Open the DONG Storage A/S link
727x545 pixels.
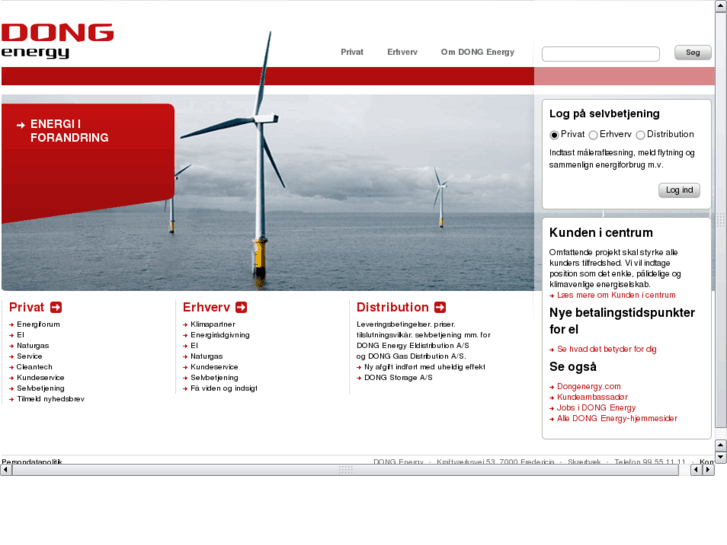coord(398,378)
